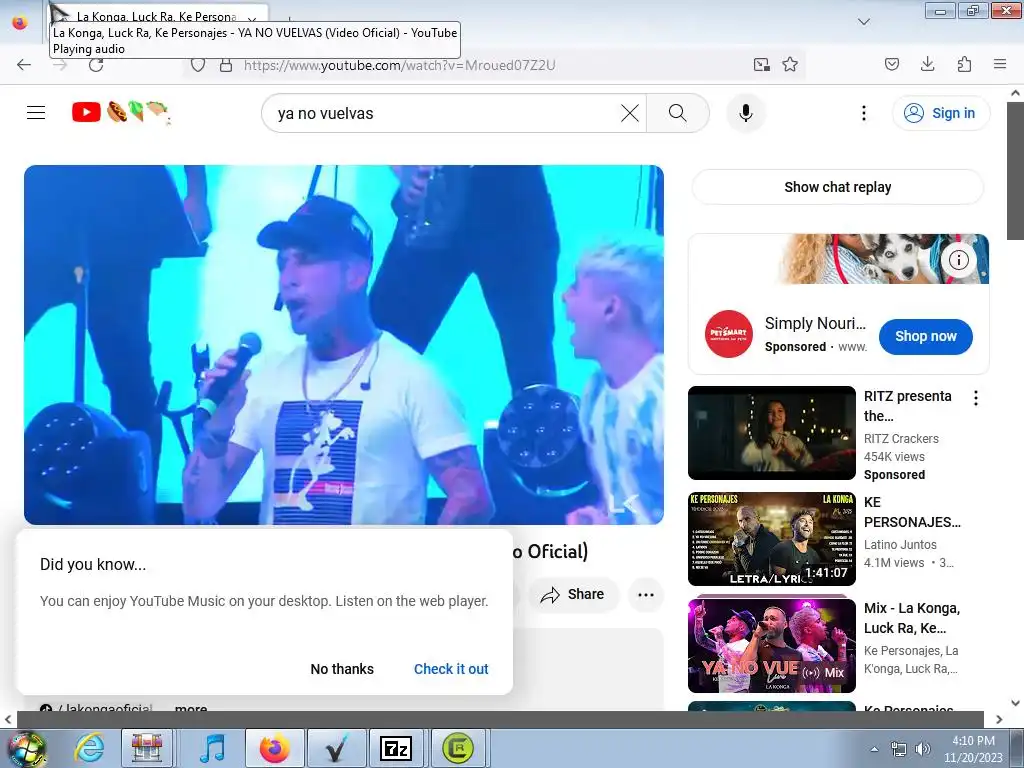This screenshot has height=768, width=1024.
Task: Open options for the RITZ presenta video
Action: [976, 398]
